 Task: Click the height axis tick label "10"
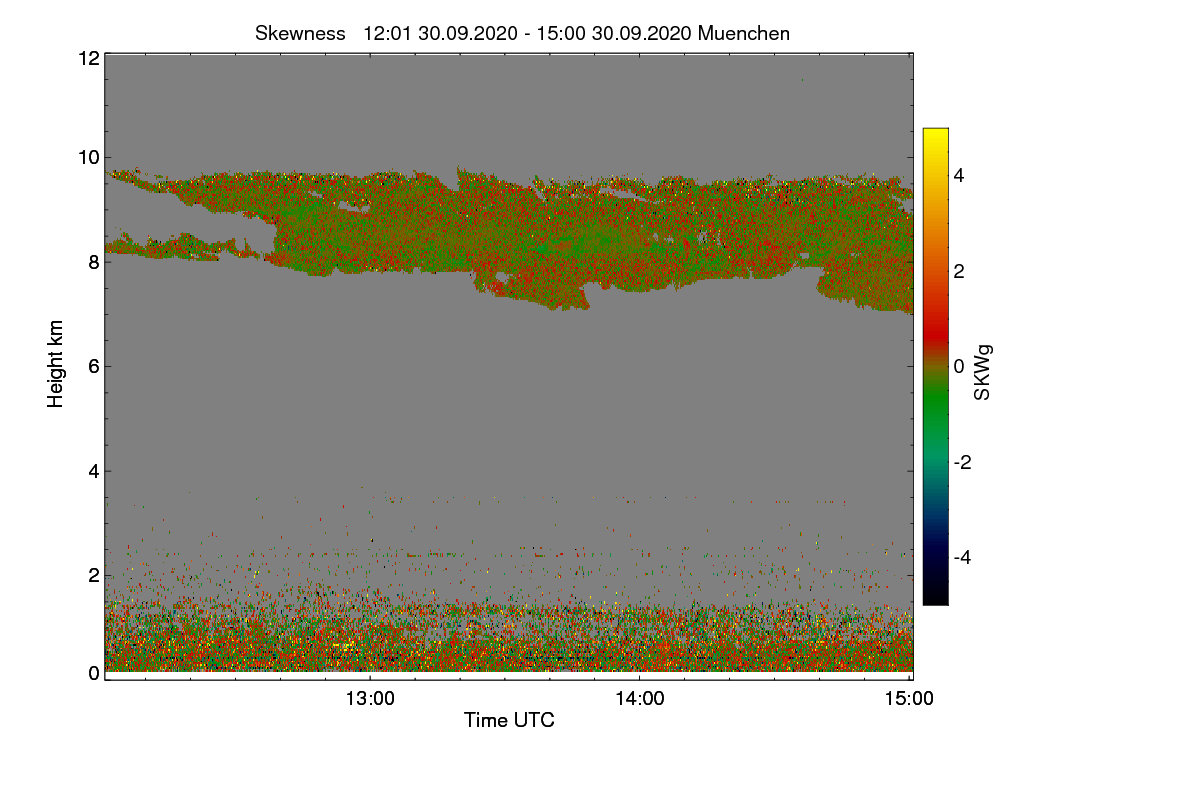click(88, 157)
